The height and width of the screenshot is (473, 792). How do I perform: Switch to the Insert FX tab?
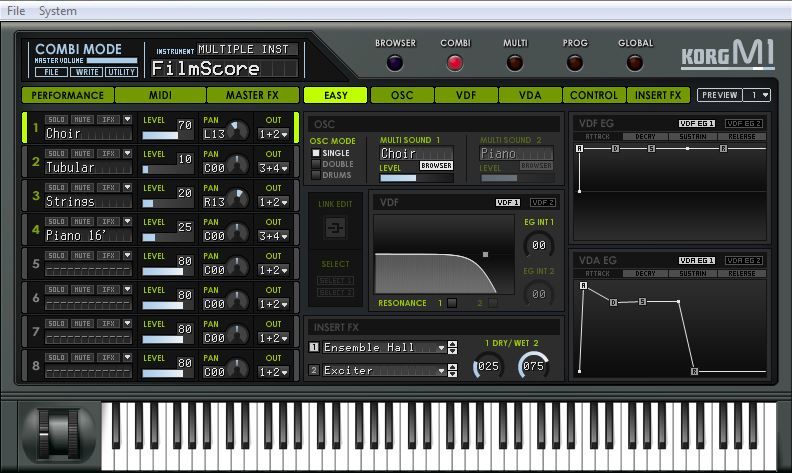click(658, 95)
